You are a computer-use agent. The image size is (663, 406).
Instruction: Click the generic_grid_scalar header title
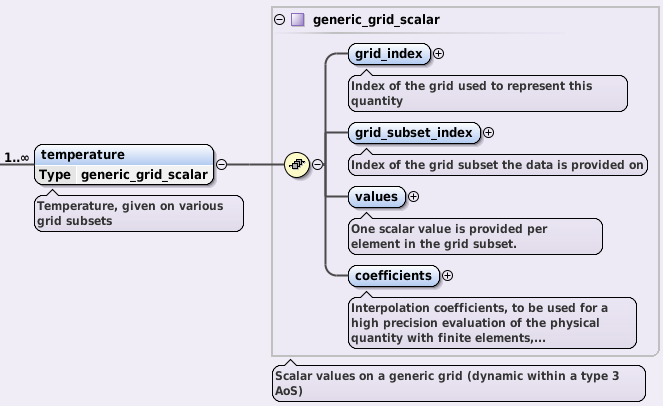[376, 19]
